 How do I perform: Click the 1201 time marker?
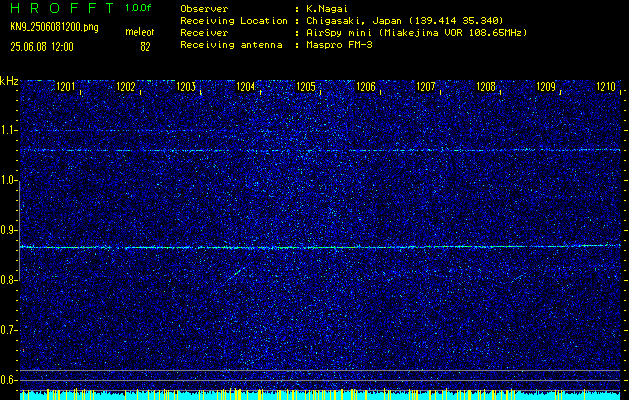pos(65,86)
